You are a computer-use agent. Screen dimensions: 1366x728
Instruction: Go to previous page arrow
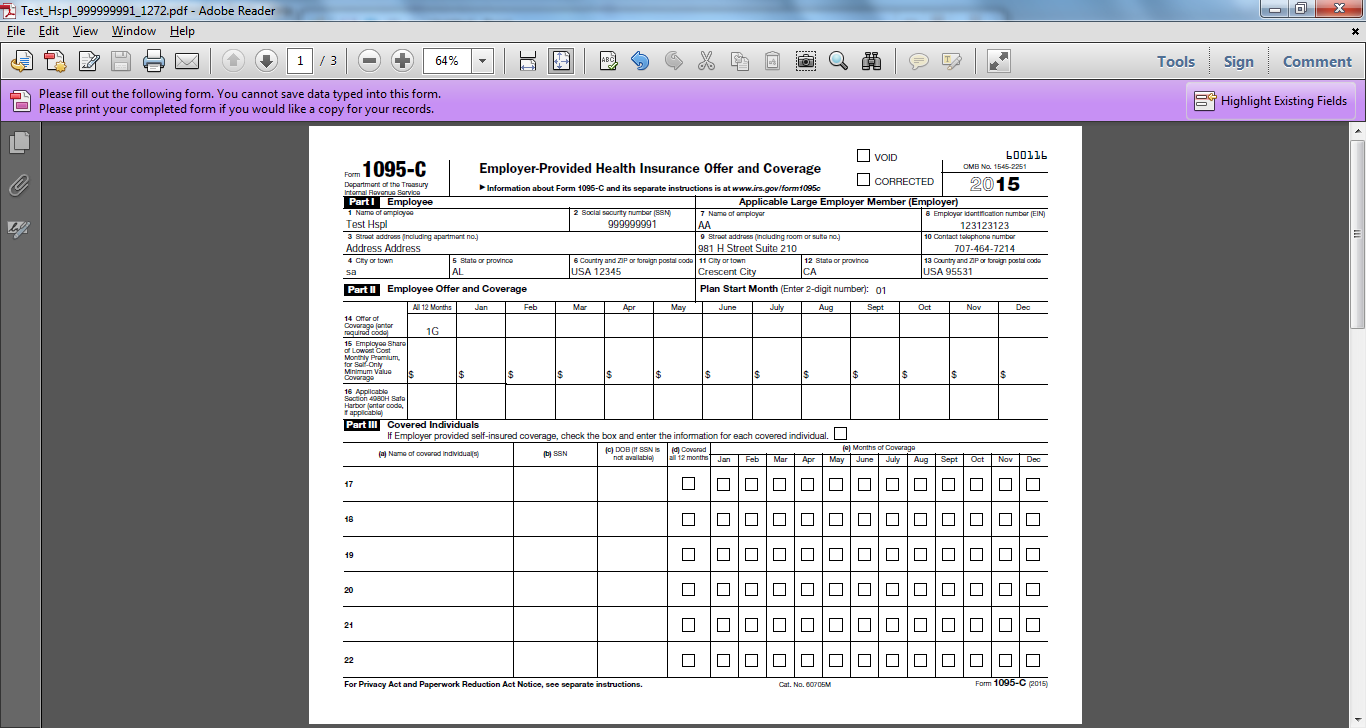coord(233,61)
